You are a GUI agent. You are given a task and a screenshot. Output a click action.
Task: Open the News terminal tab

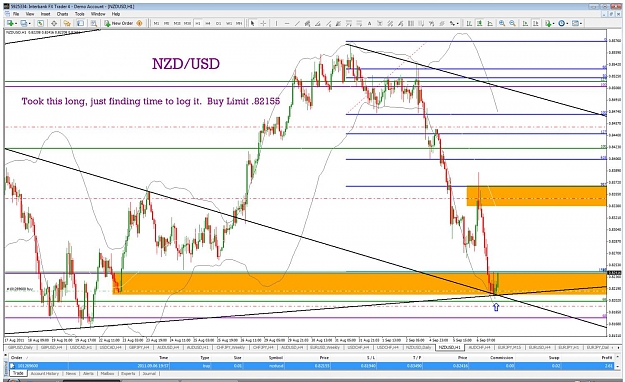71,374
